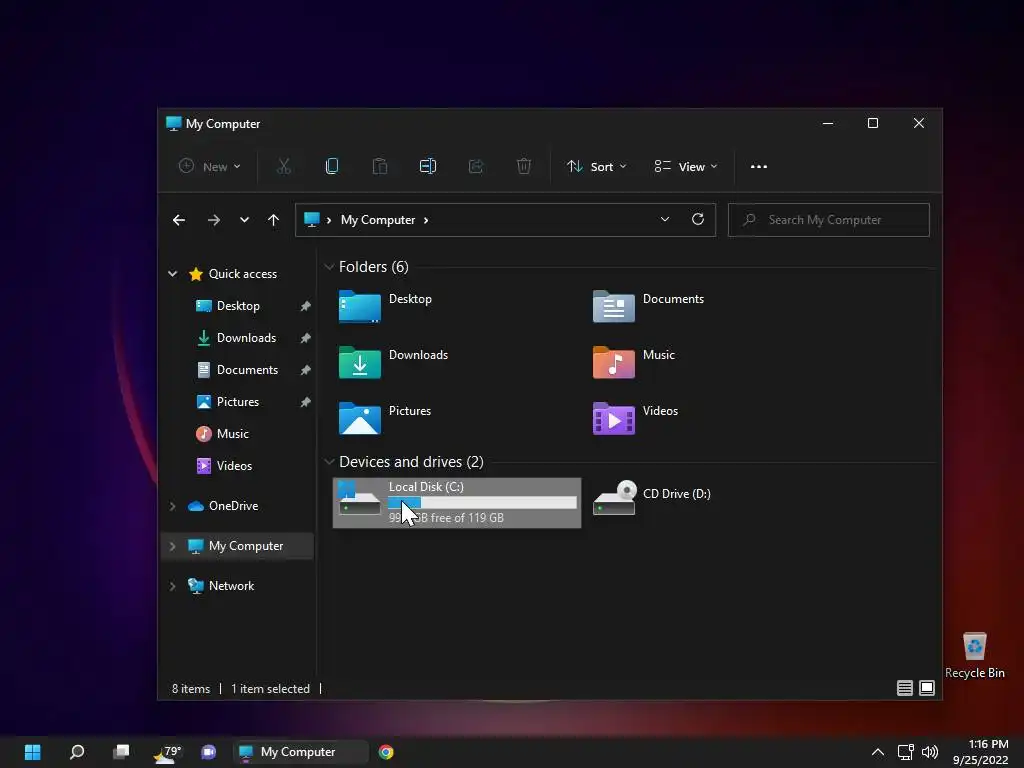Expand the Network tree node
1024x768 pixels.
[x=172, y=586]
